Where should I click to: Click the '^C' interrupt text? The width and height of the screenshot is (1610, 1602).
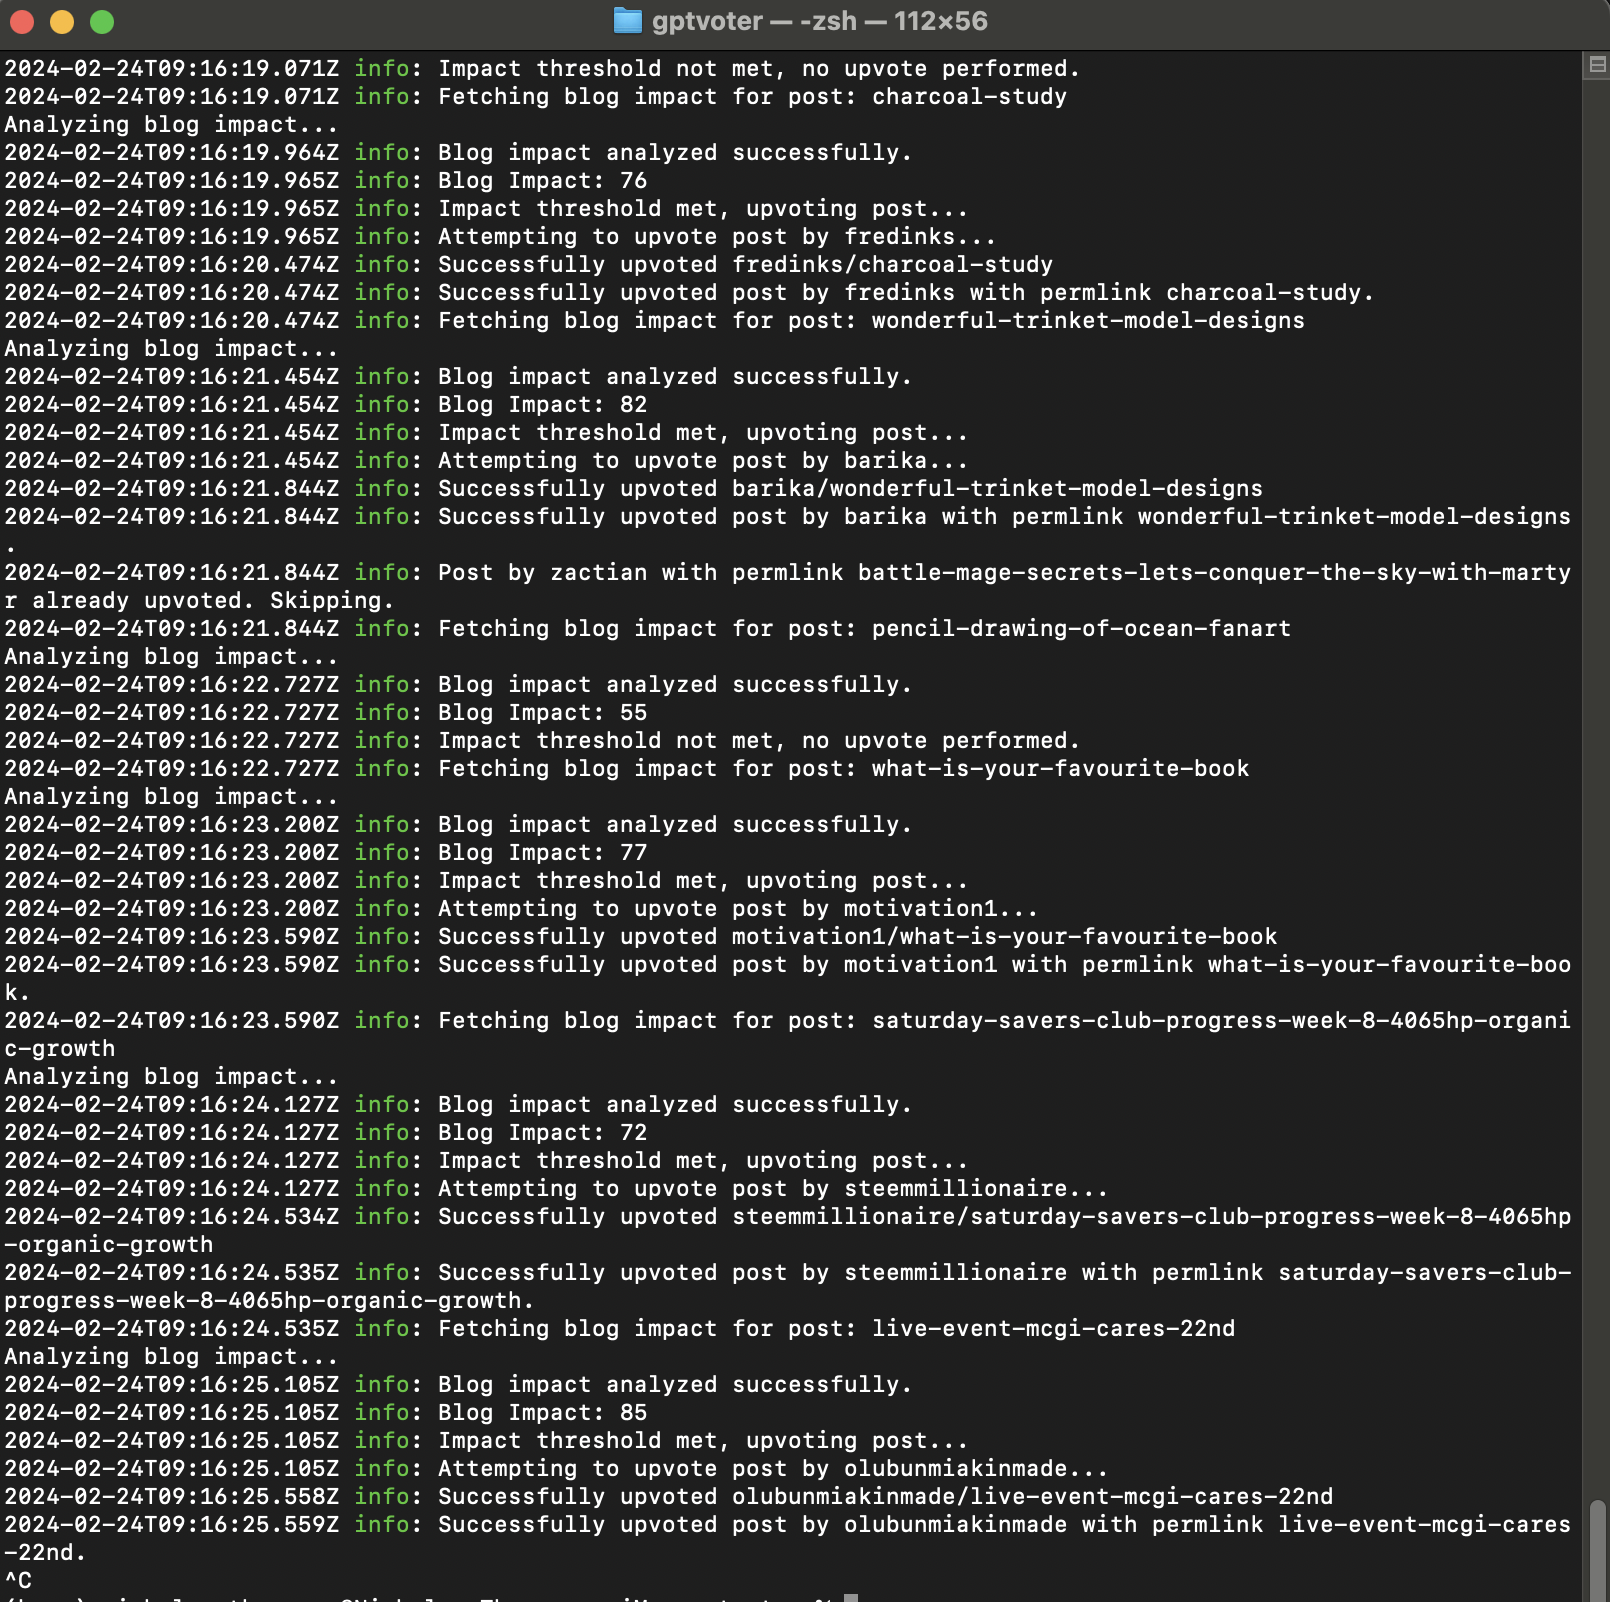pyautogui.click(x=18, y=1581)
